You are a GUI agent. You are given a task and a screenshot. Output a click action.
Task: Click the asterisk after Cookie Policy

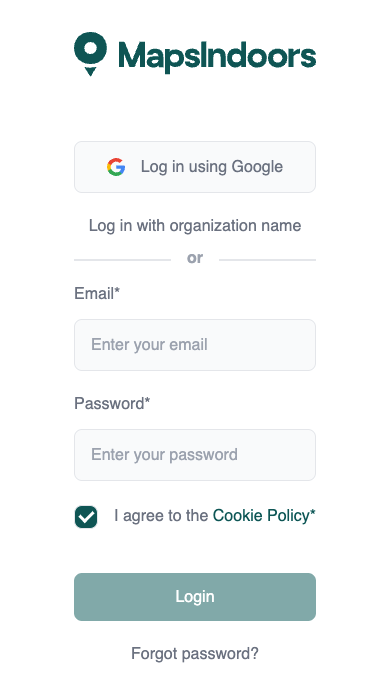click(313, 513)
